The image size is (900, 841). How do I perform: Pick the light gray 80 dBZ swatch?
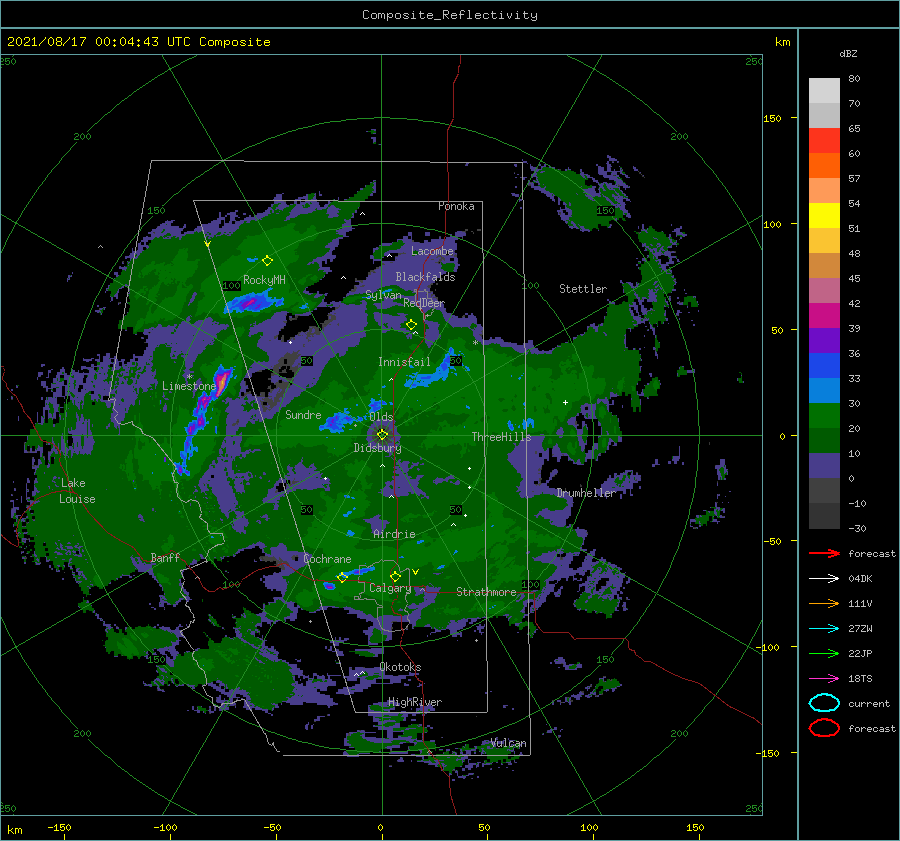(824, 91)
